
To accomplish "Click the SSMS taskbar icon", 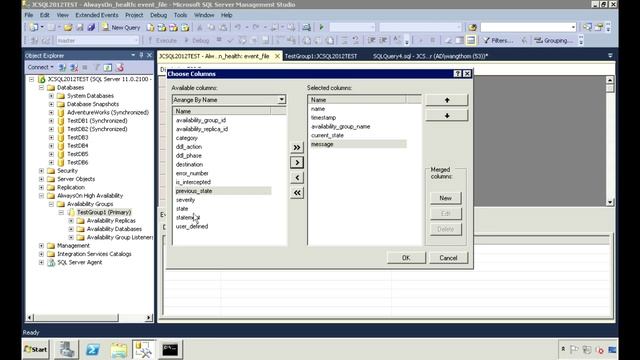I will (144, 350).
